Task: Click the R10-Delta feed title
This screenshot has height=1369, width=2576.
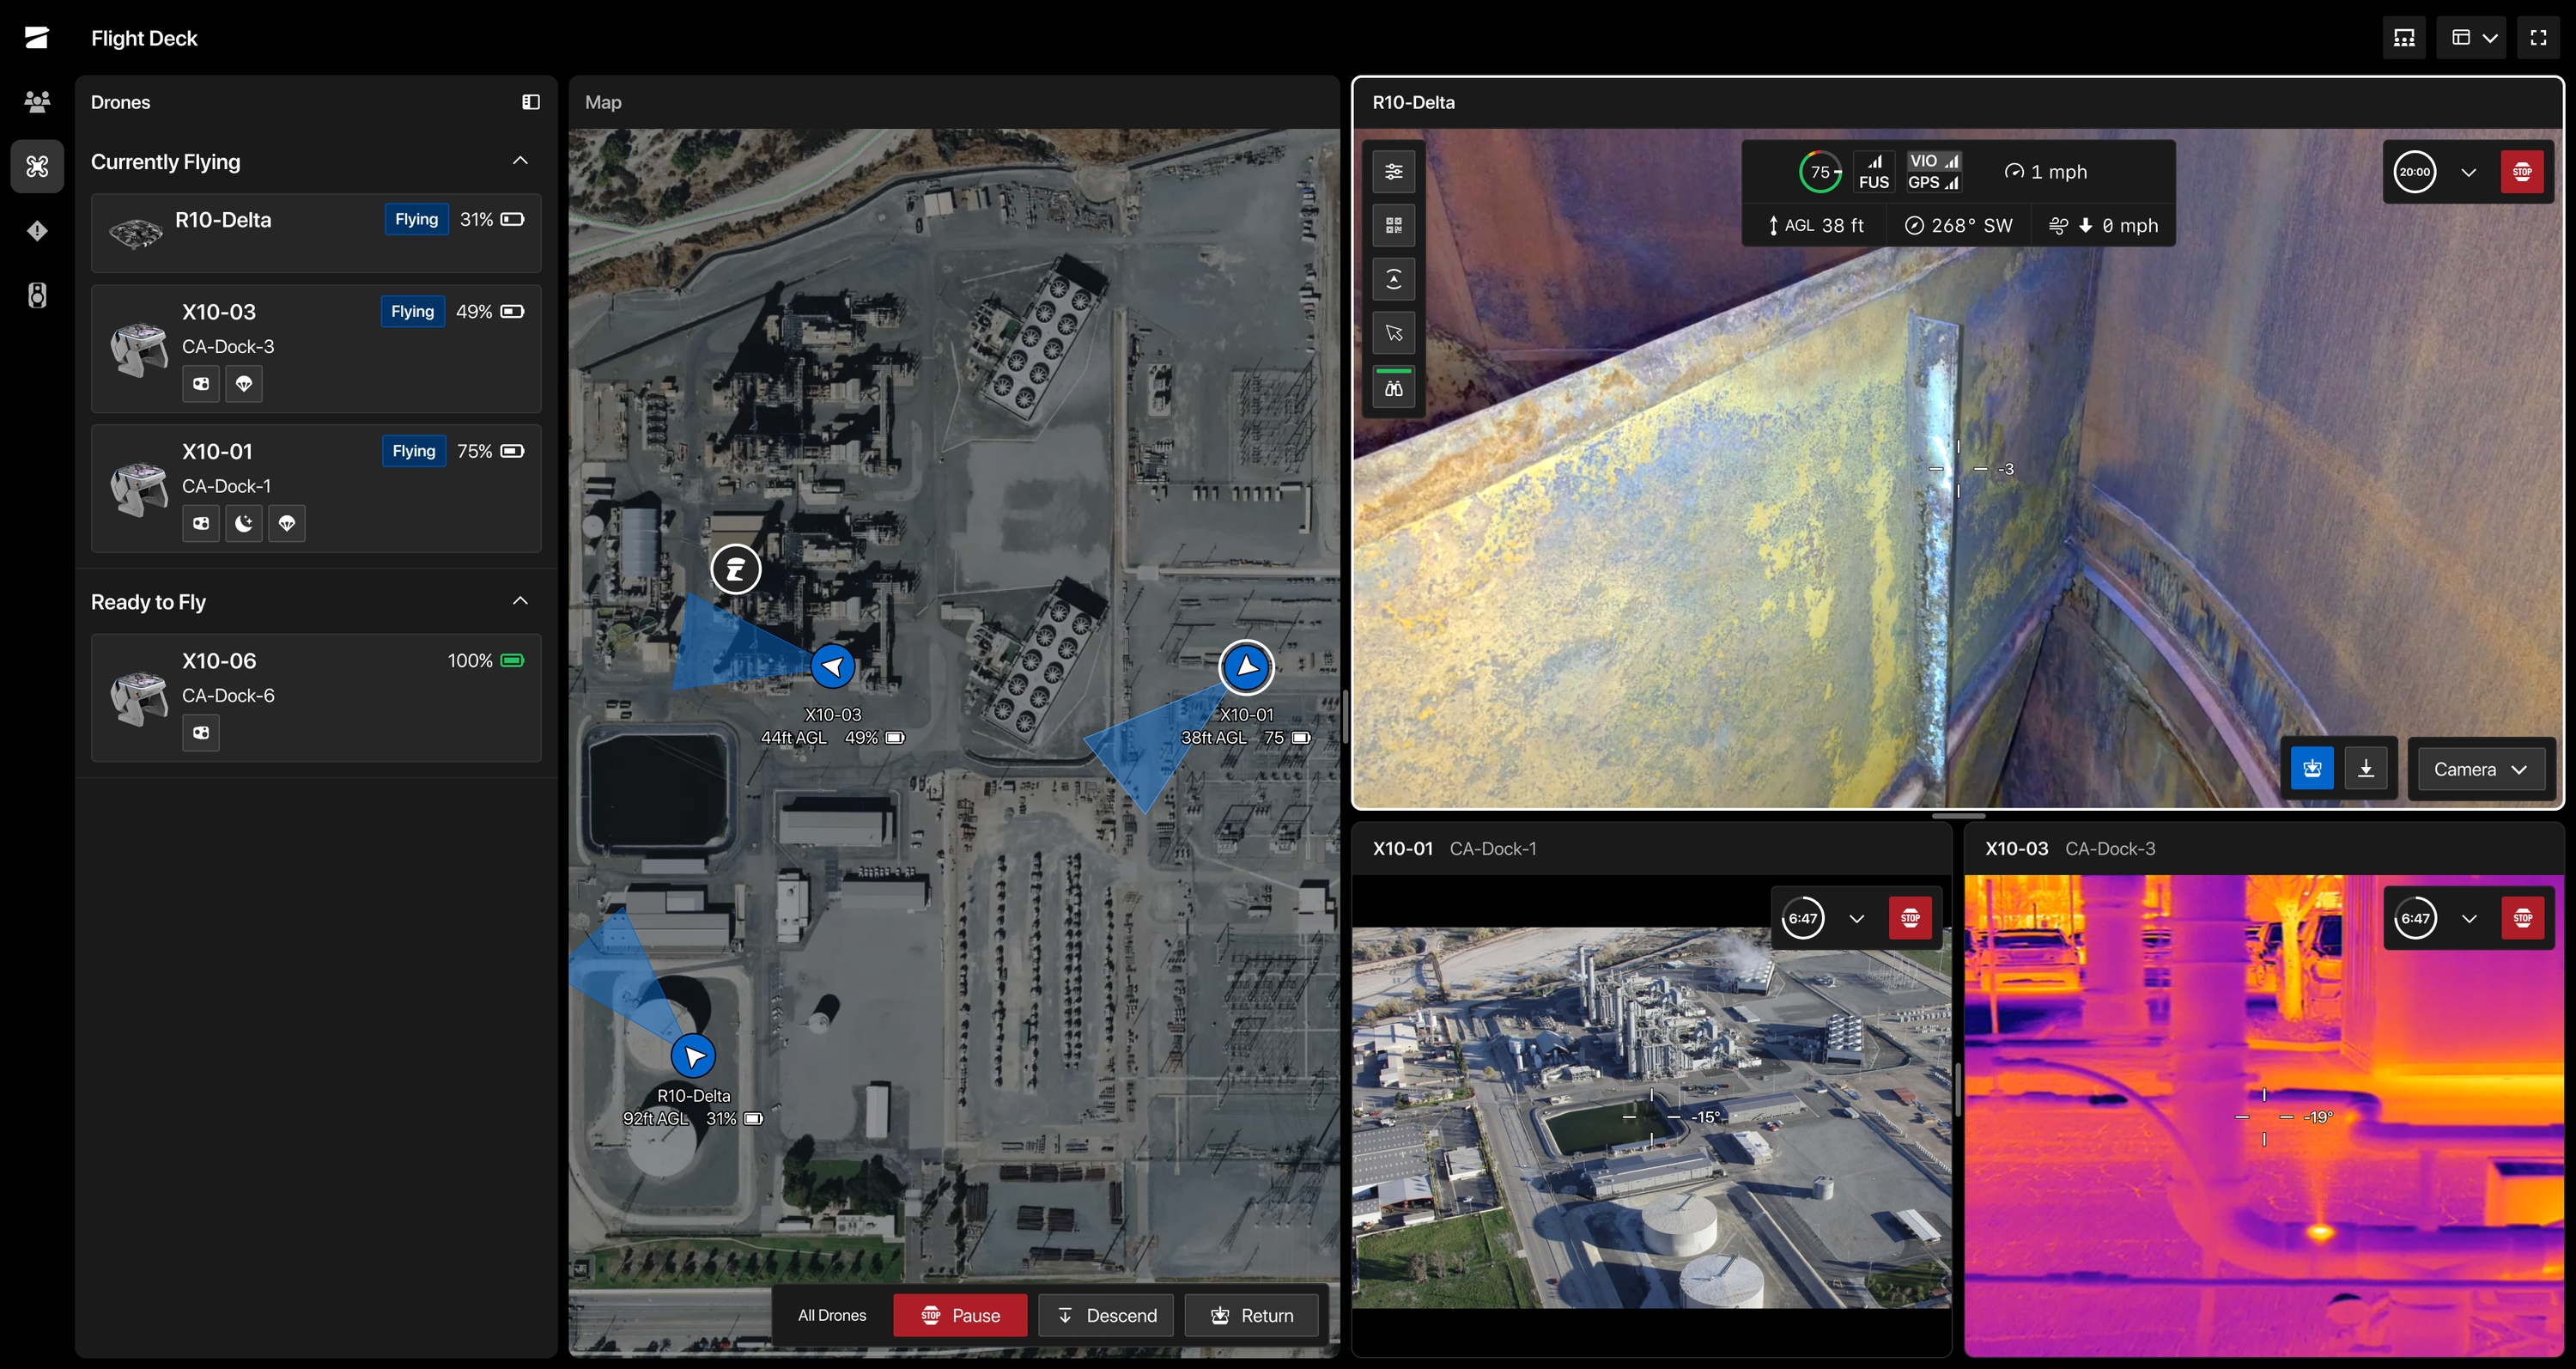Action: (1413, 102)
